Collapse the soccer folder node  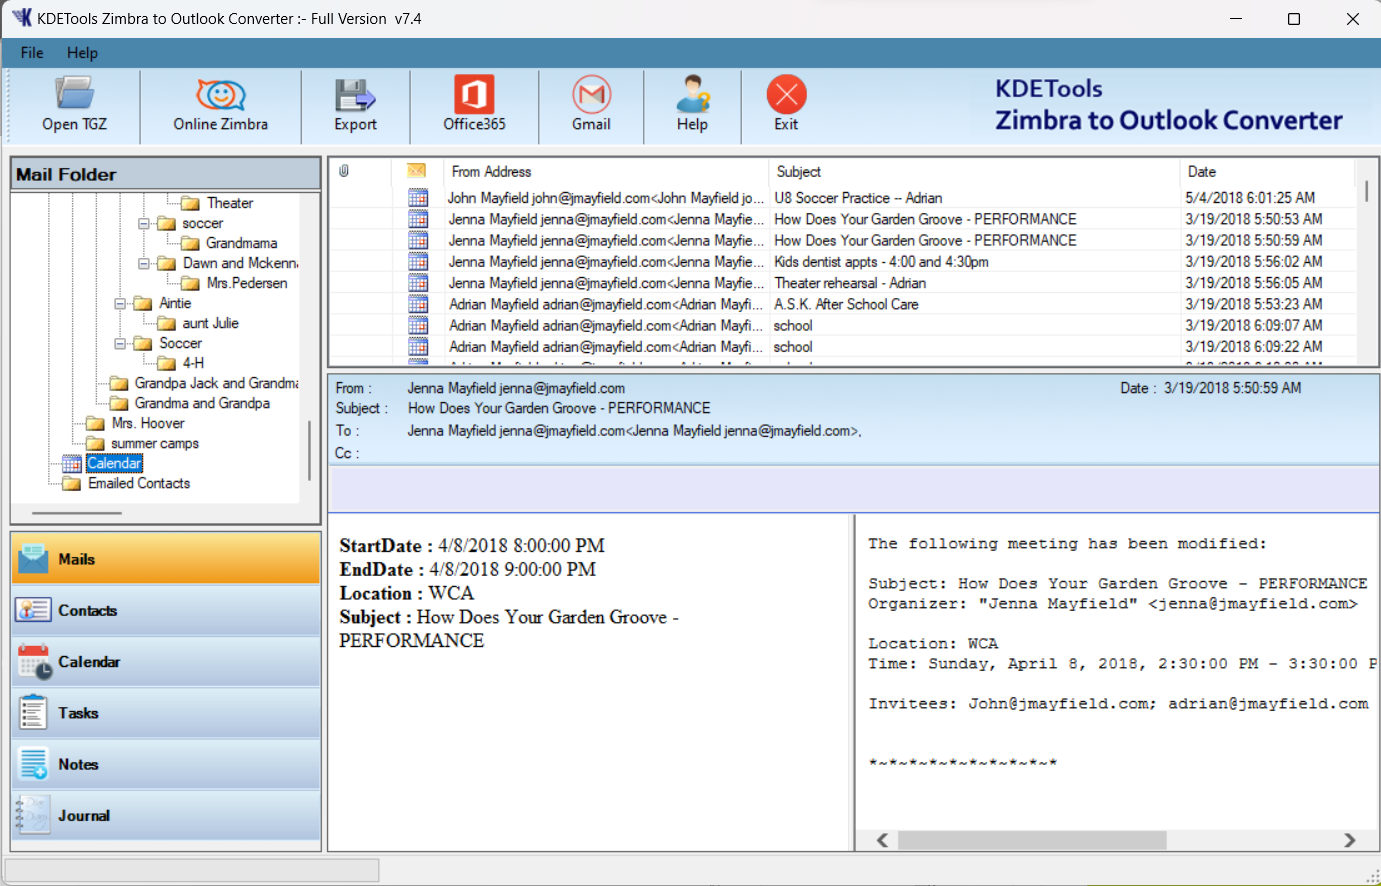coord(143,223)
